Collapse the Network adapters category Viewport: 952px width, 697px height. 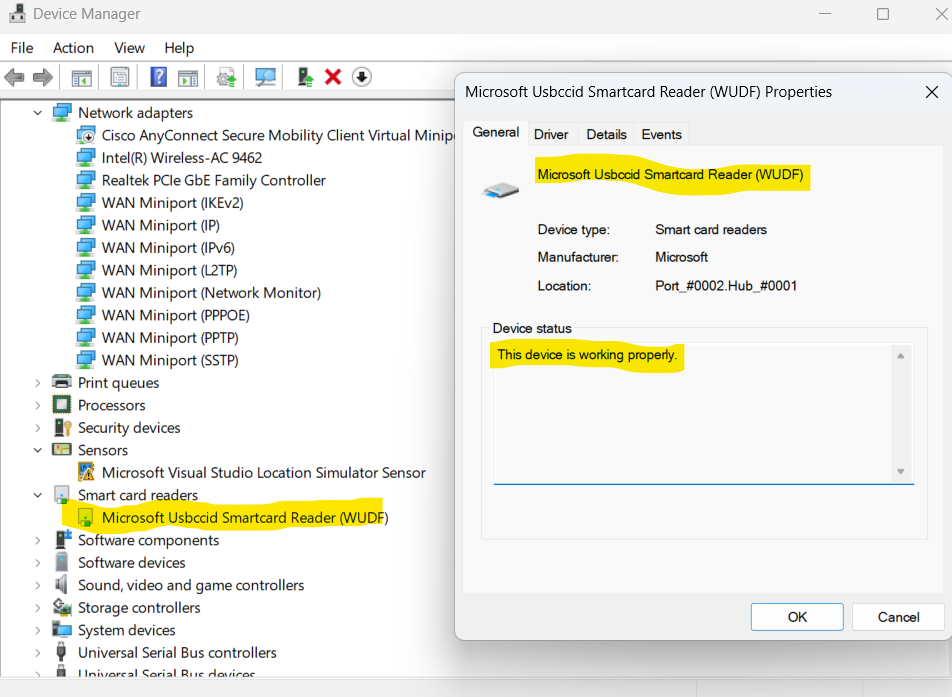coord(37,112)
